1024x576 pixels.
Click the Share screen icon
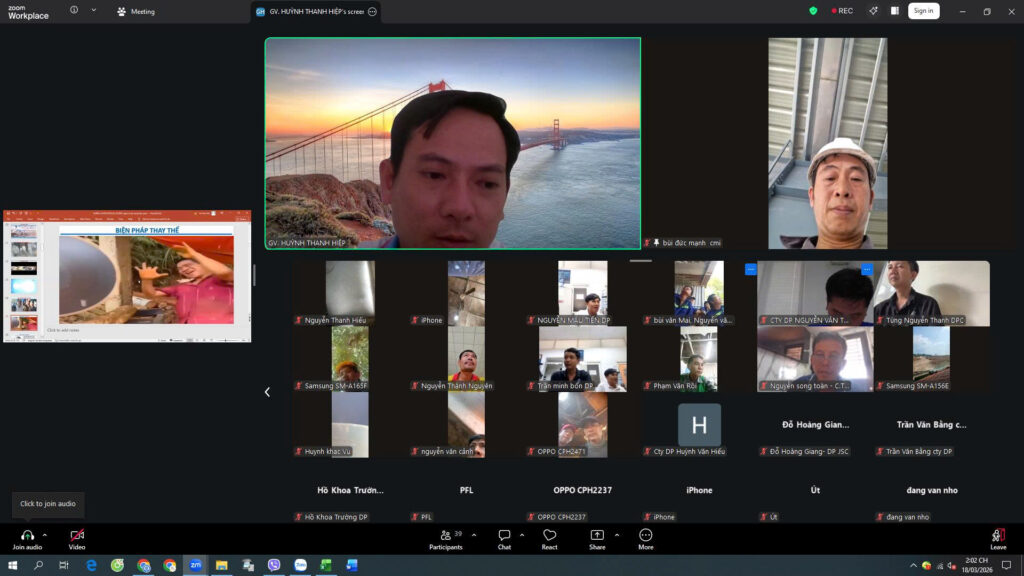(x=597, y=536)
